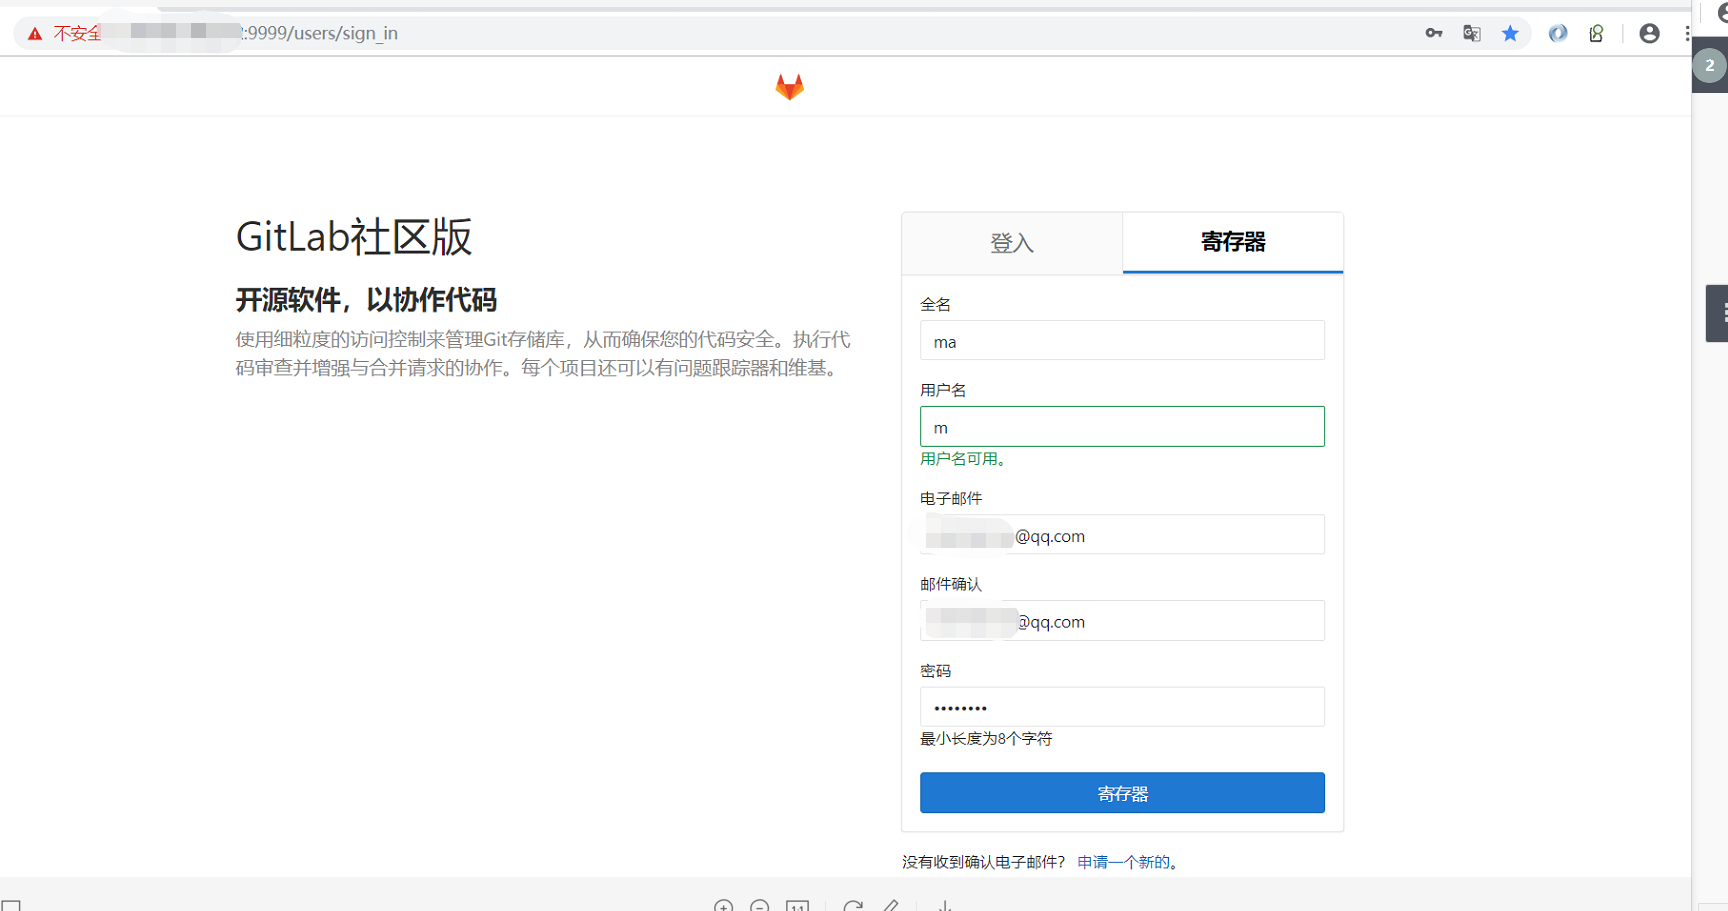Image resolution: width=1728 pixels, height=911 pixels.
Task: Click the 不安全 security label
Action: pos(77,34)
